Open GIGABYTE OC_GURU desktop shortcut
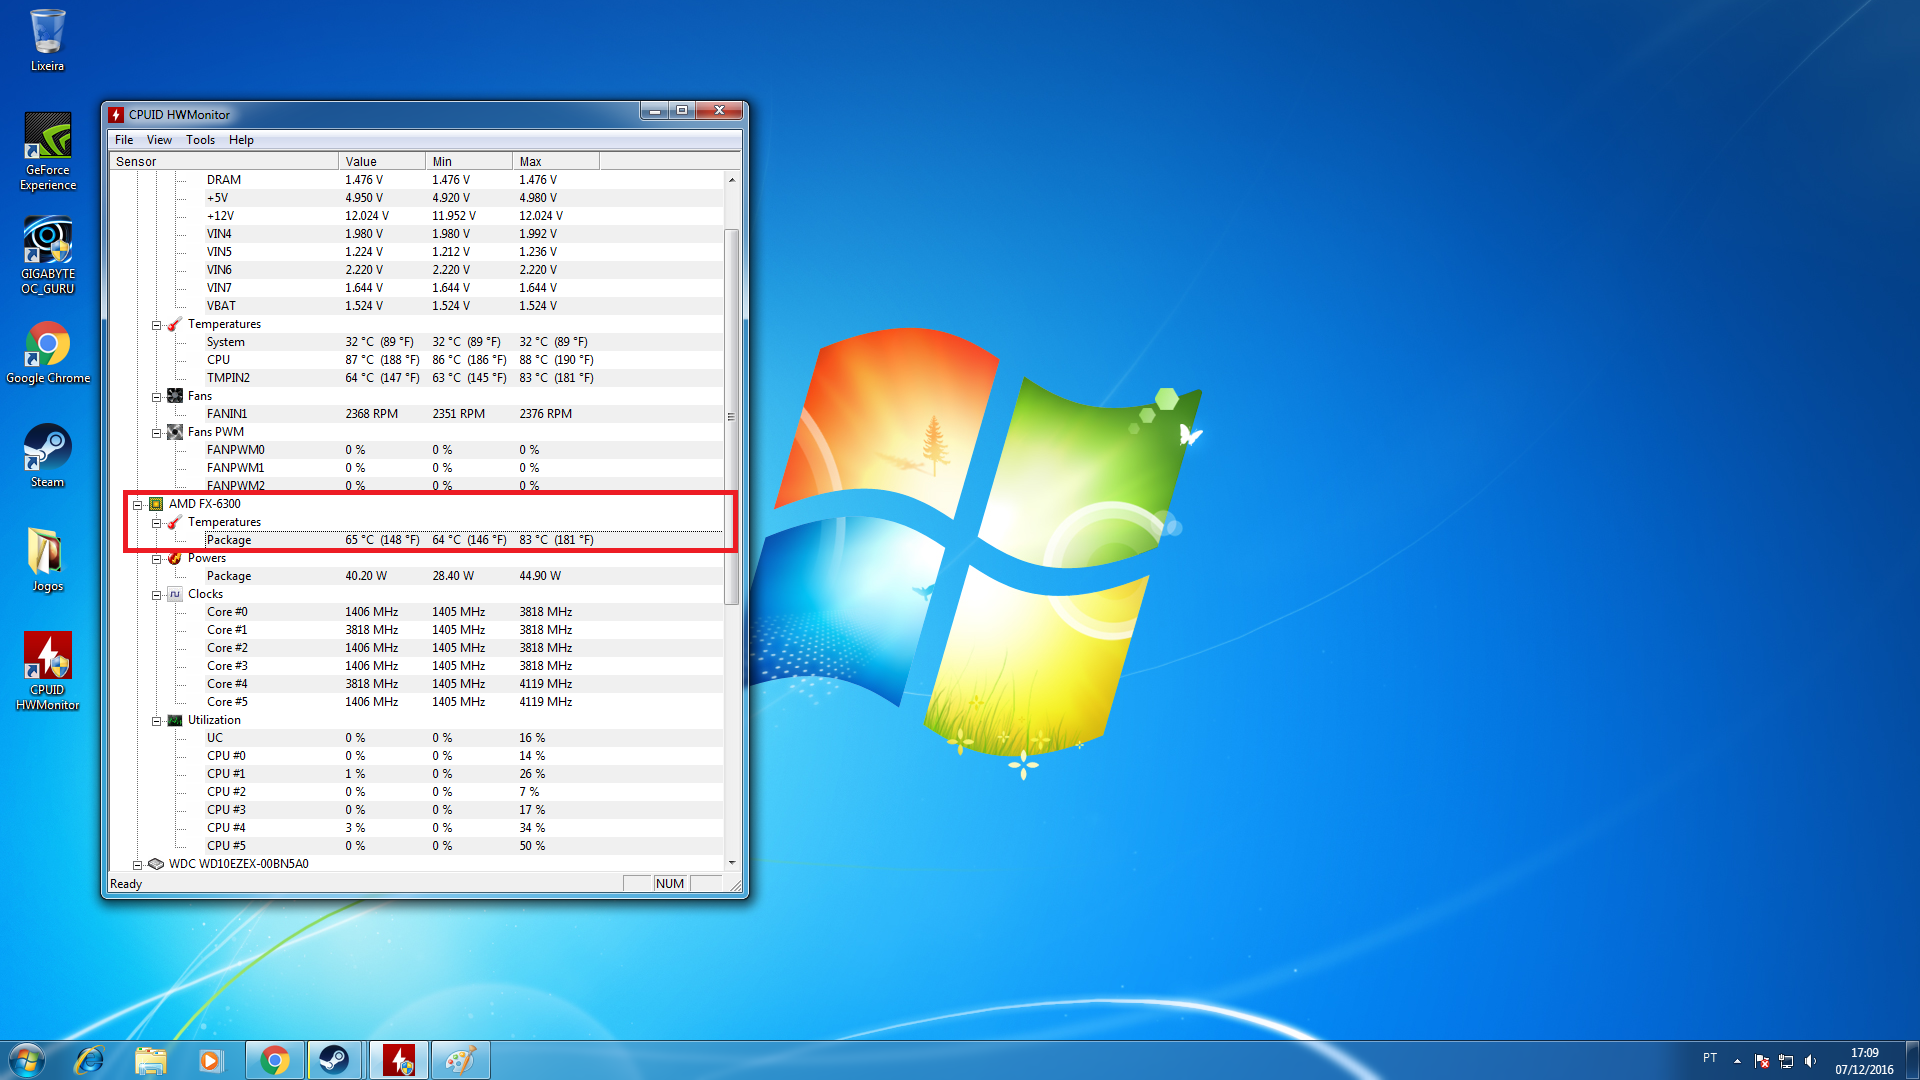1920x1080 pixels. tap(47, 255)
